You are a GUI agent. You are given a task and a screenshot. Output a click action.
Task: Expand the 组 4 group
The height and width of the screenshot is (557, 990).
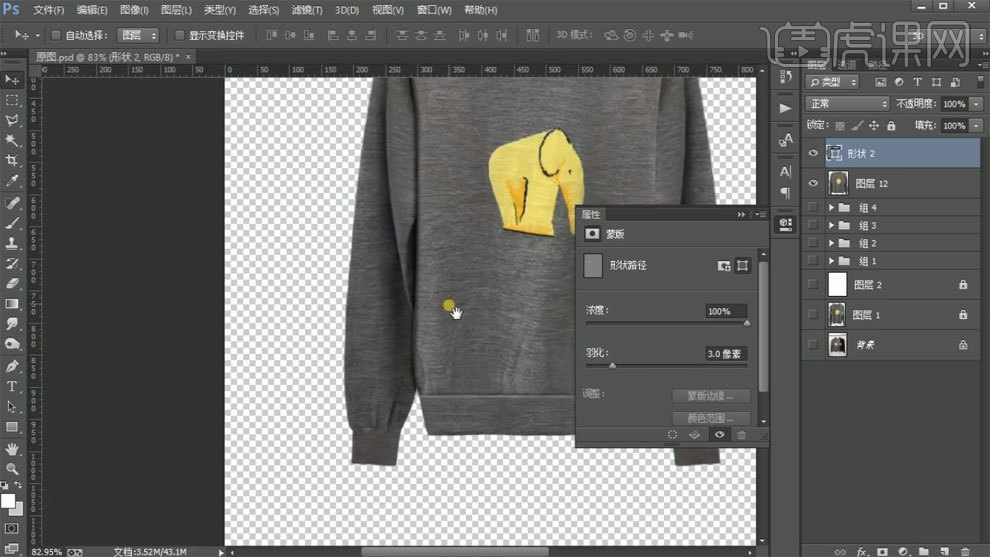832,207
